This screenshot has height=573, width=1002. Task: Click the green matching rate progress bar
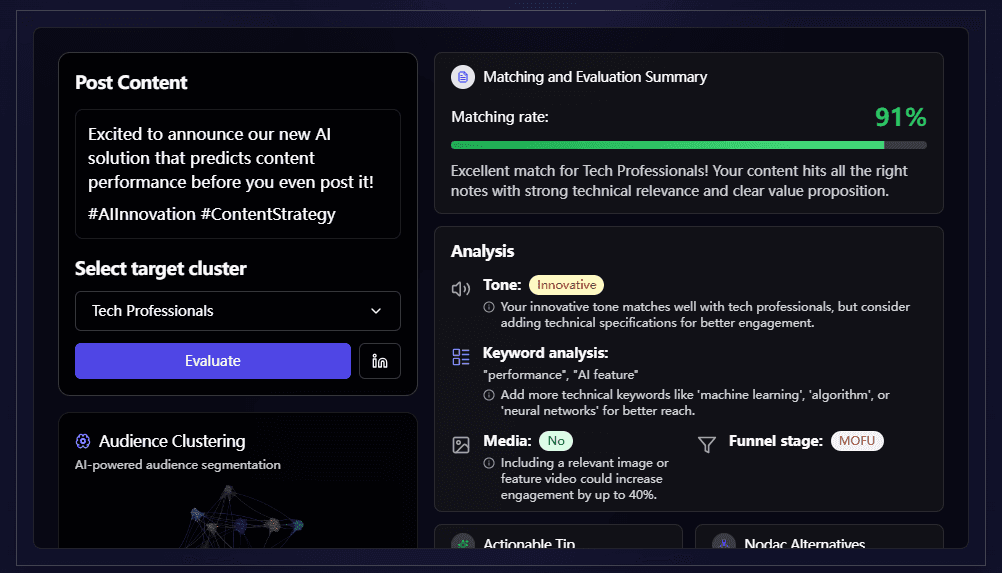[667, 145]
